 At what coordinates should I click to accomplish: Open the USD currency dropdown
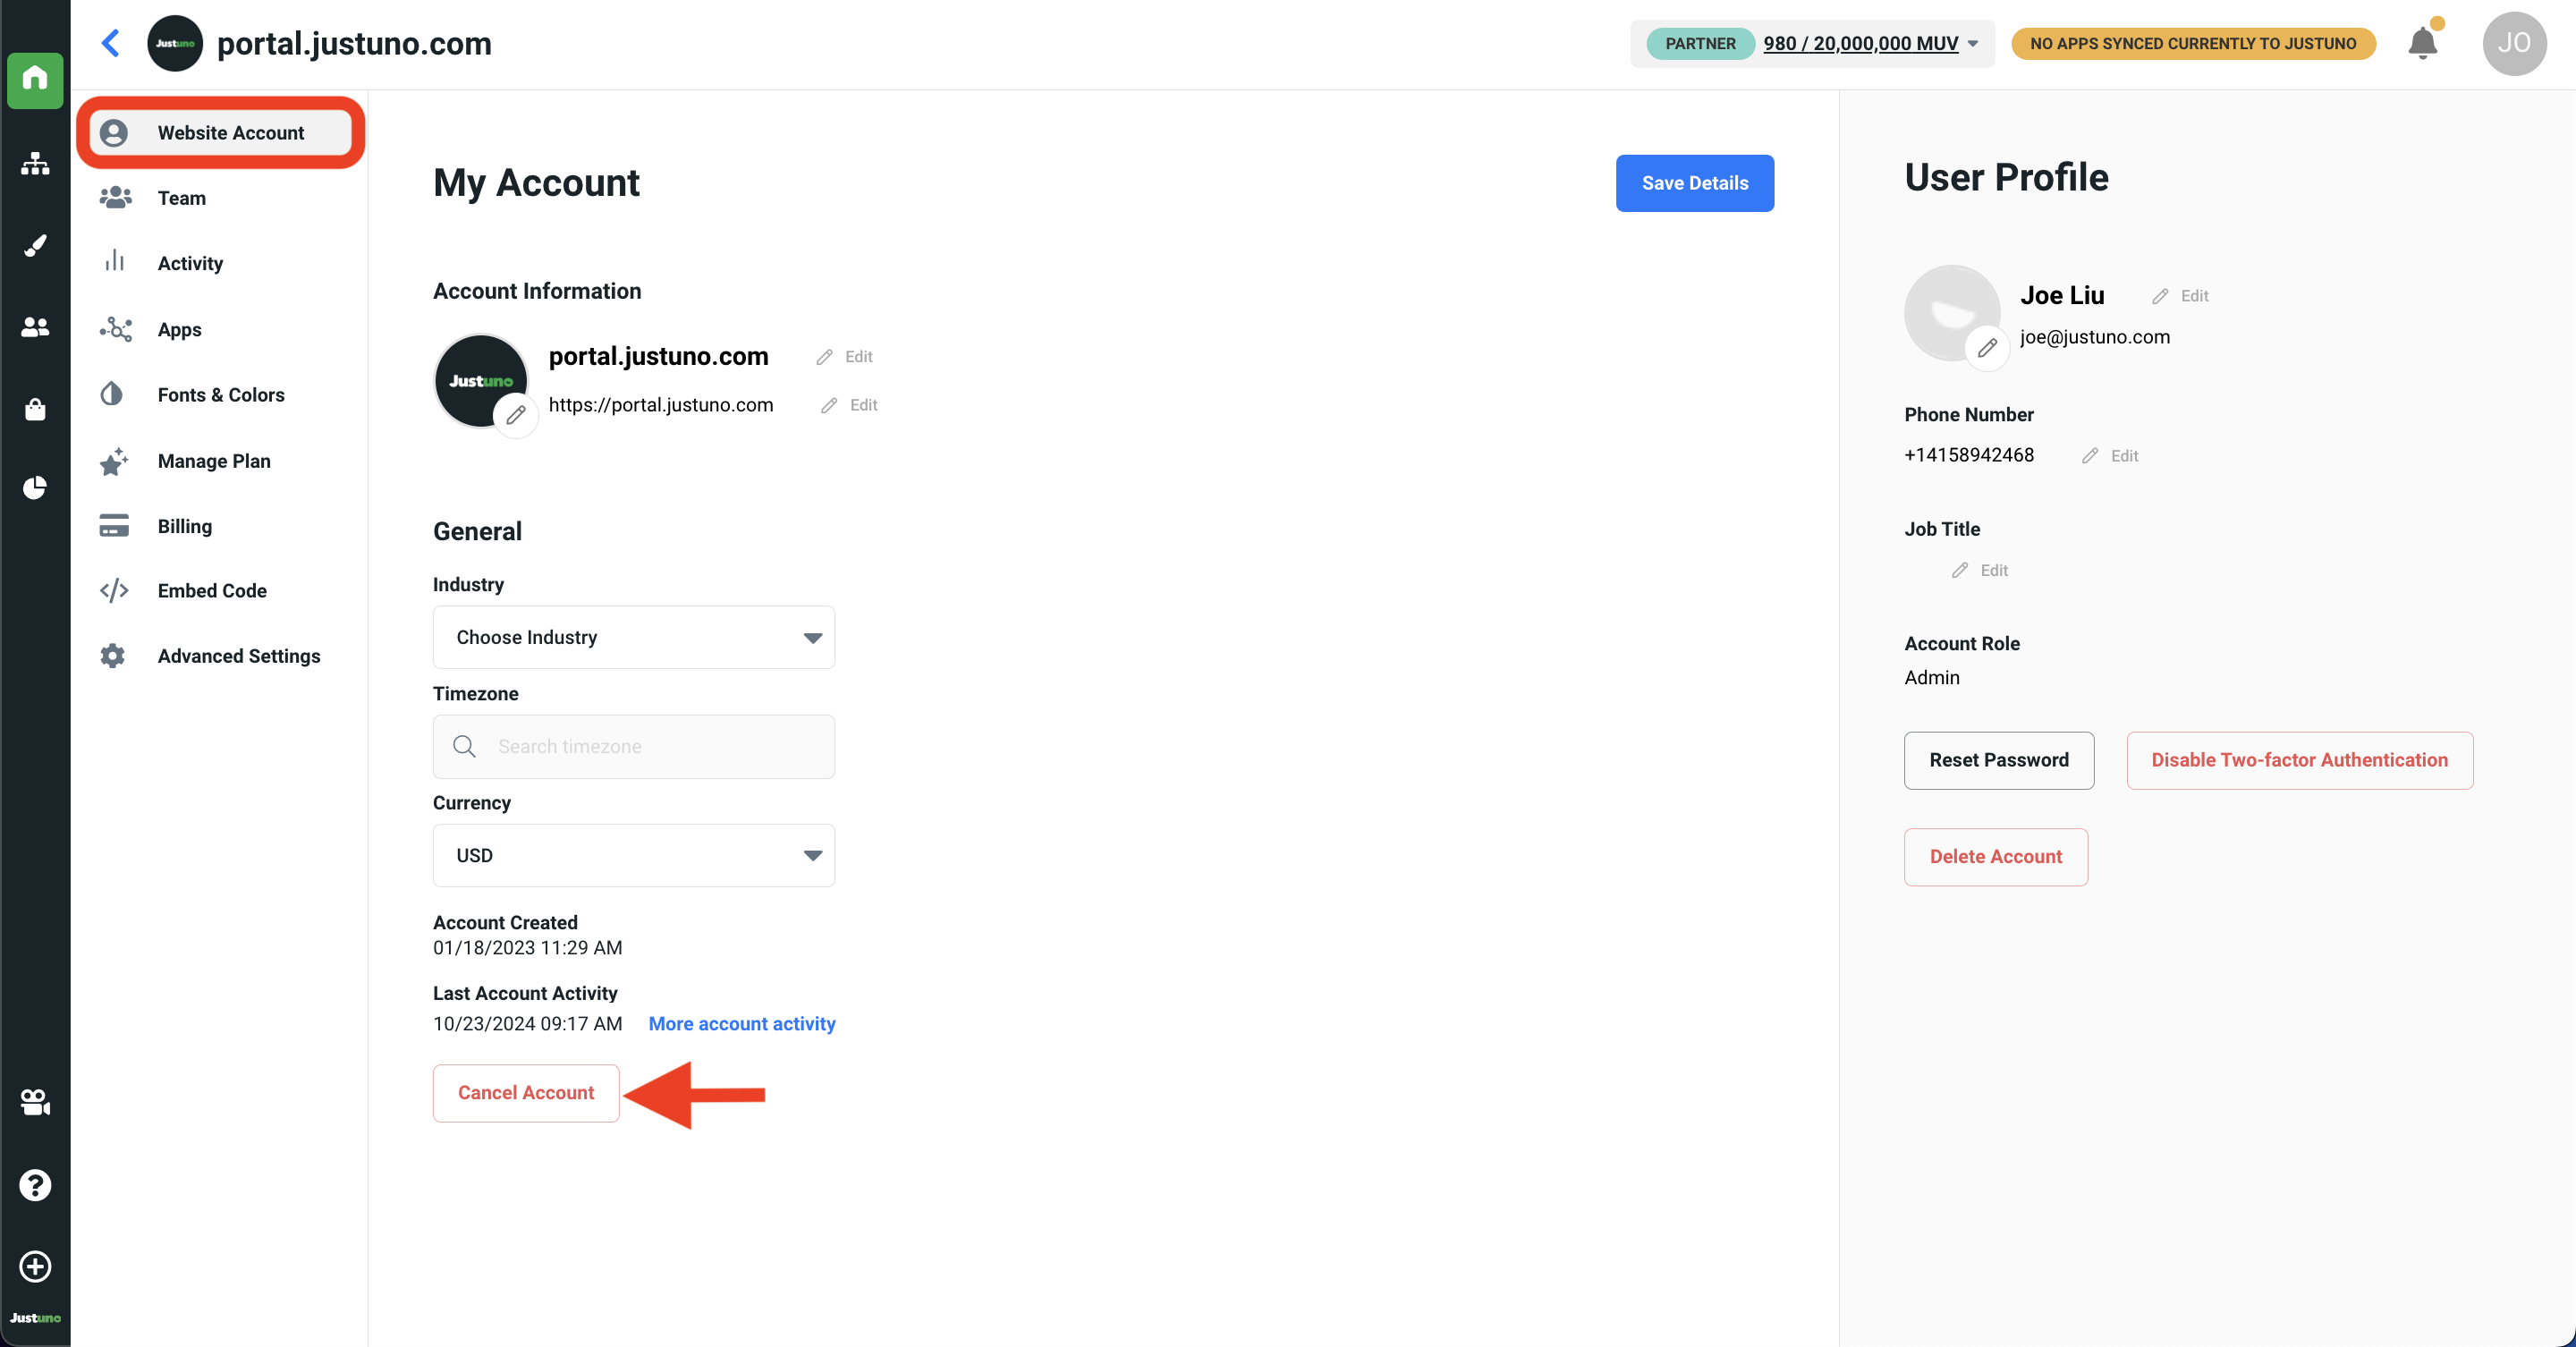click(x=633, y=855)
